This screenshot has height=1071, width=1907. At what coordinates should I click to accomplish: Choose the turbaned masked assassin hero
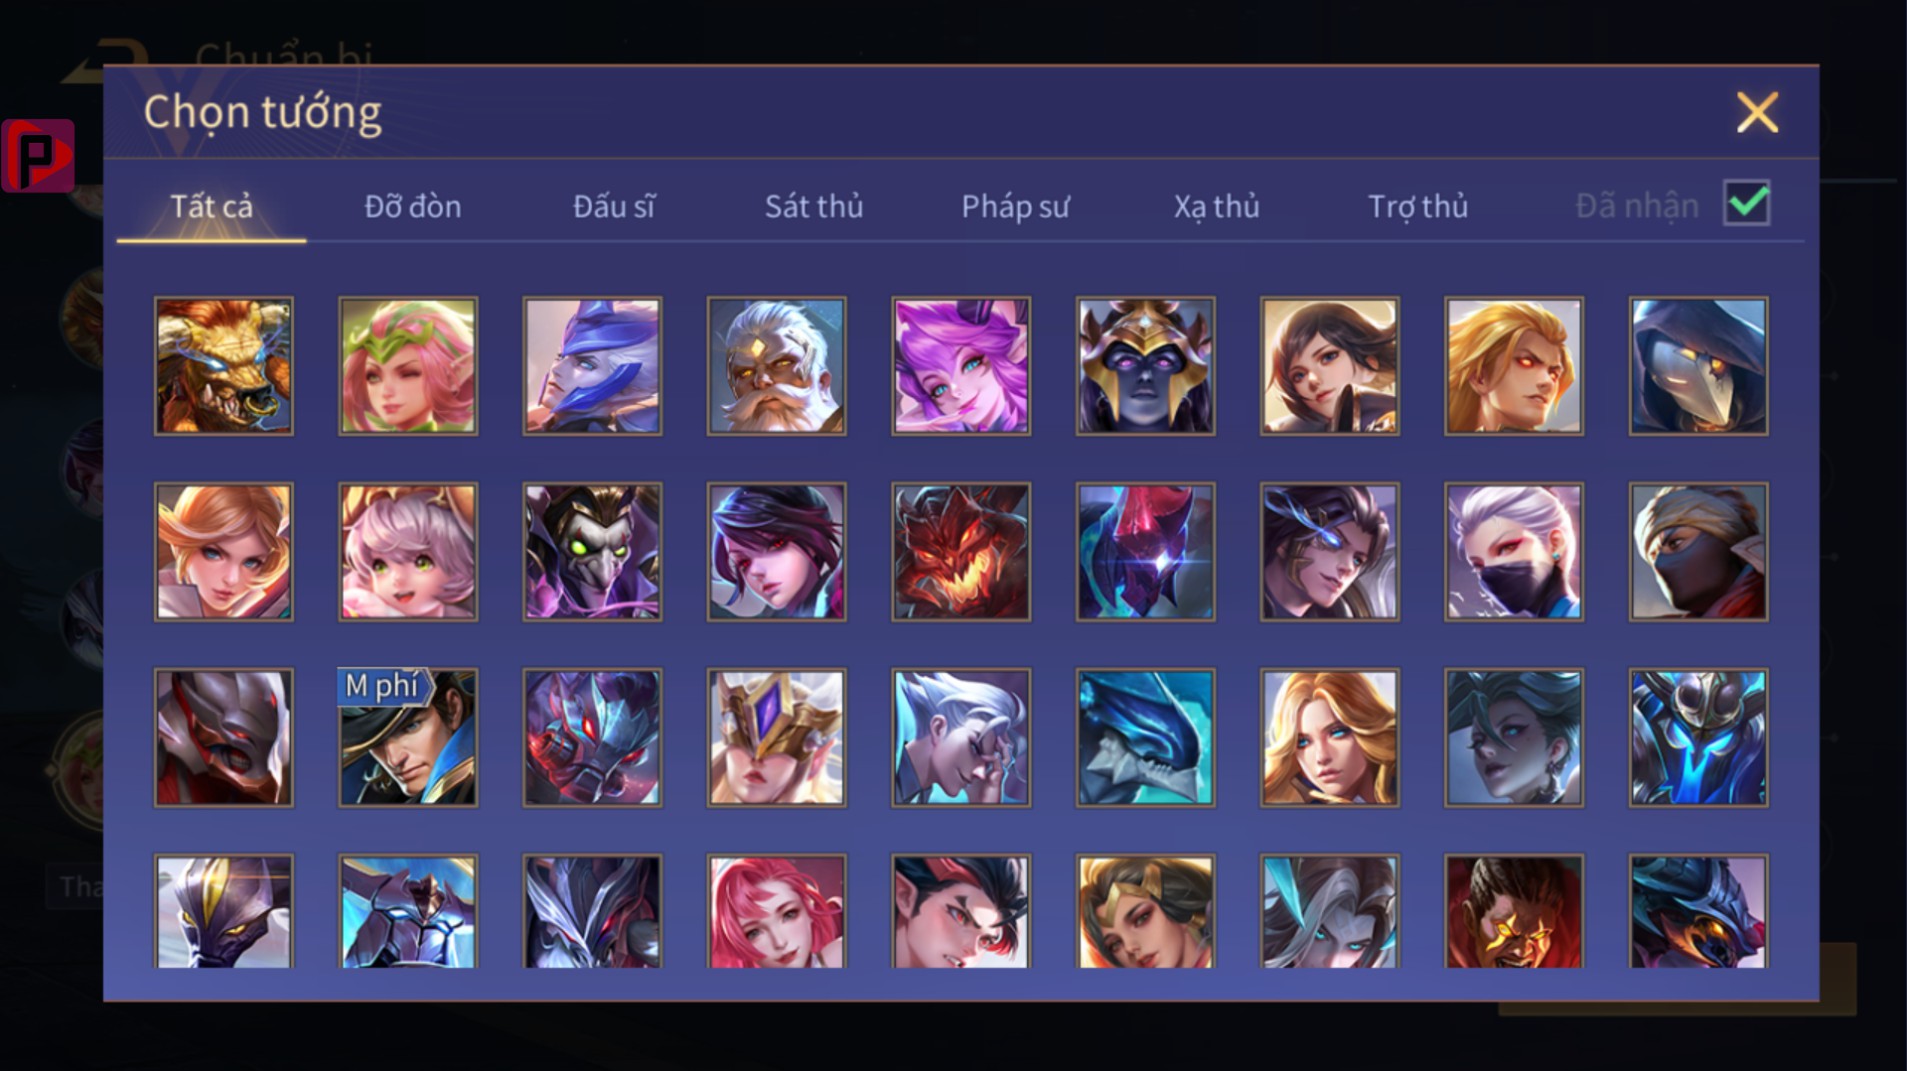coord(1698,552)
